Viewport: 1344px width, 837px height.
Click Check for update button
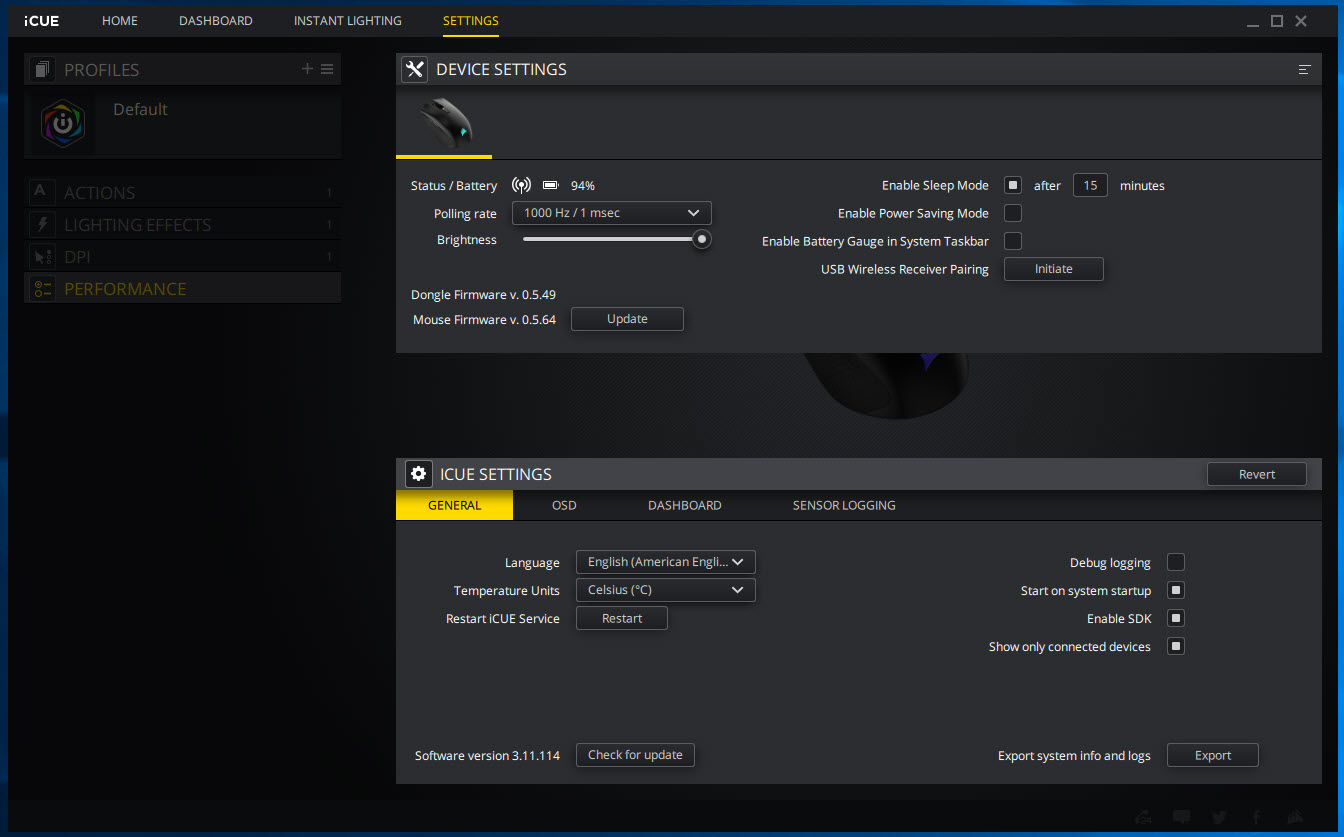[635, 755]
